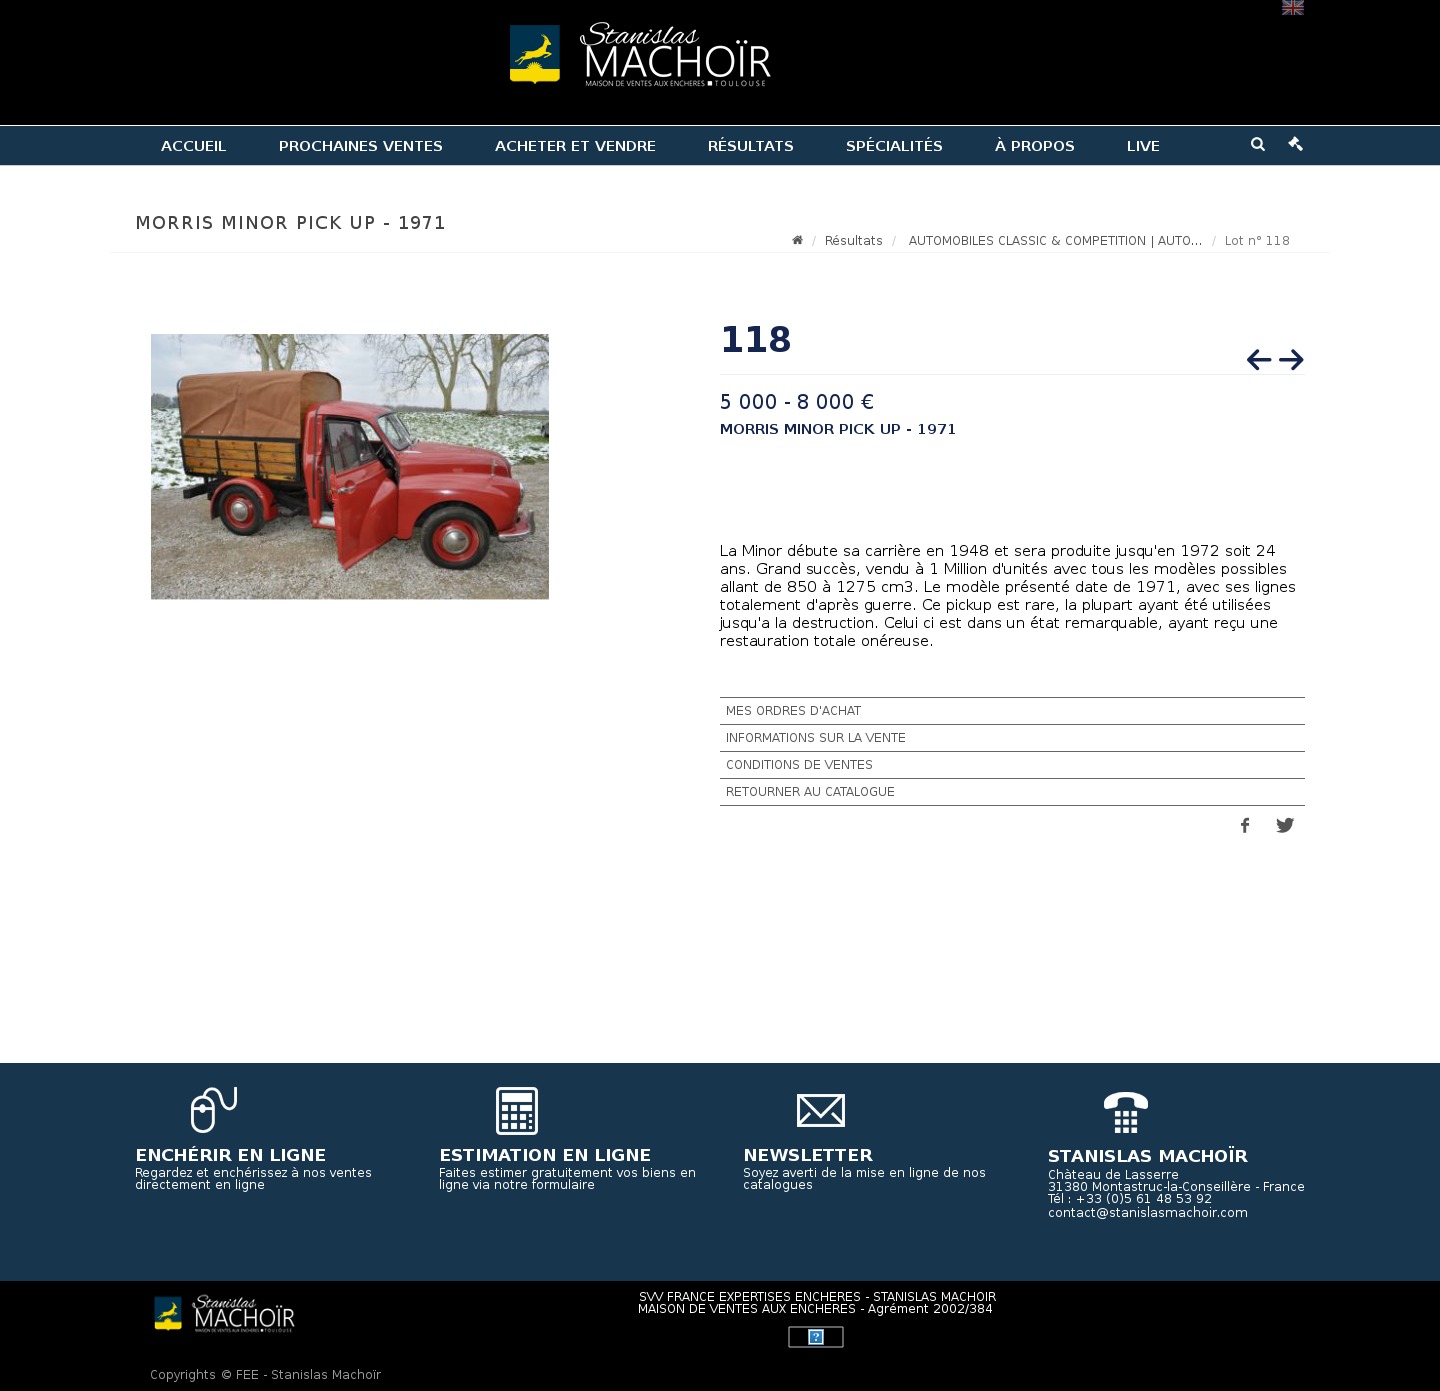Click the lot number 118 heading
Image resolution: width=1440 pixels, height=1391 pixels.
pos(756,340)
